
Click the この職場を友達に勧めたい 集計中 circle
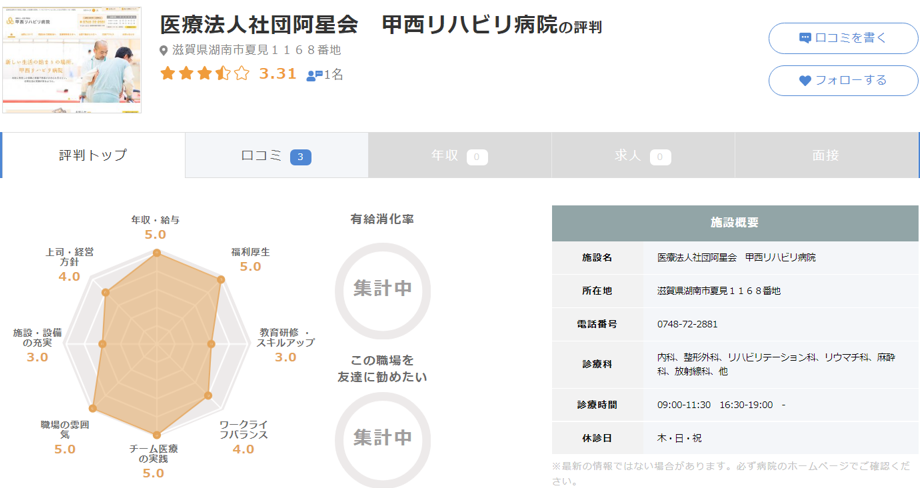click(x=383, y=439)
